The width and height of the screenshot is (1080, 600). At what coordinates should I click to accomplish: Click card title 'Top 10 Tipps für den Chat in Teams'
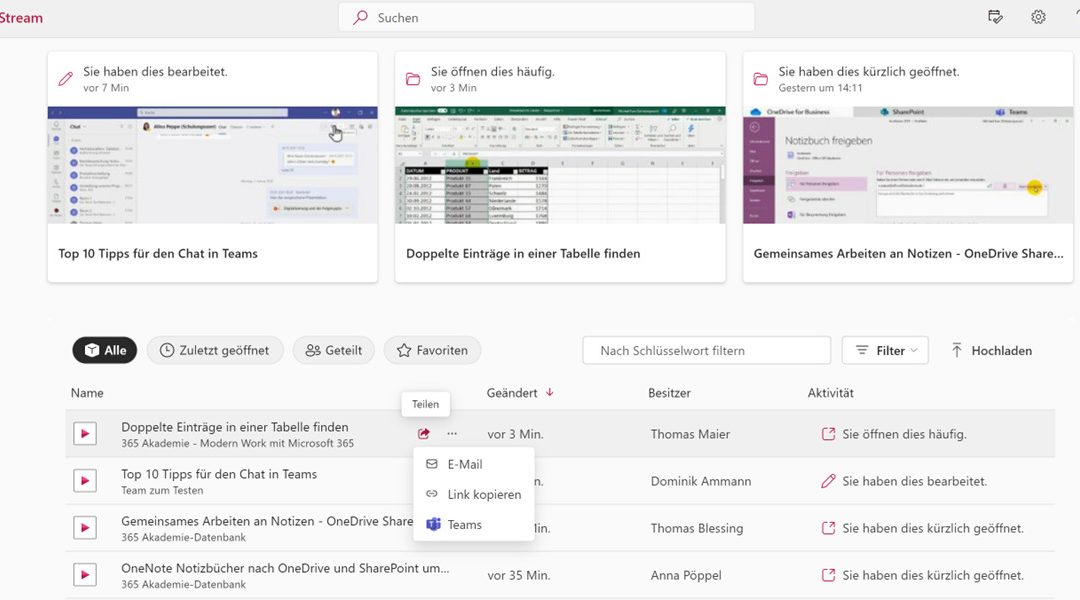(x=158, y=254)
